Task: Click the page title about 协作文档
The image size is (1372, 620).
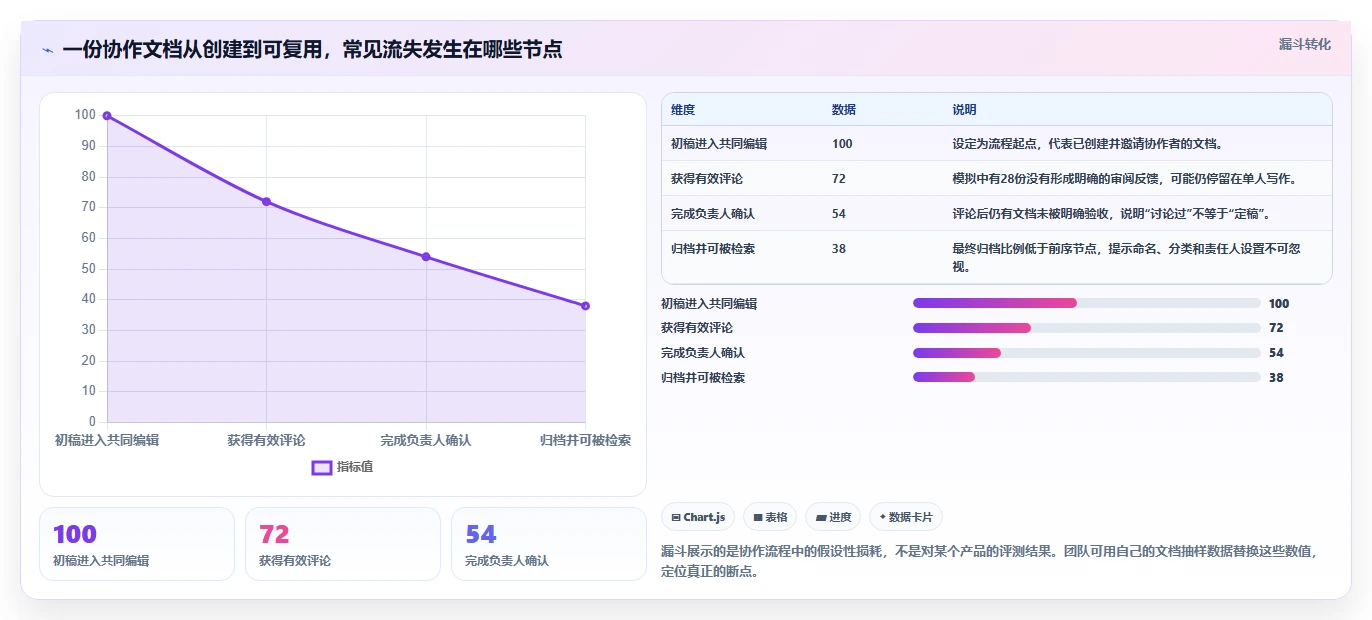Action: tap(312, 50)
